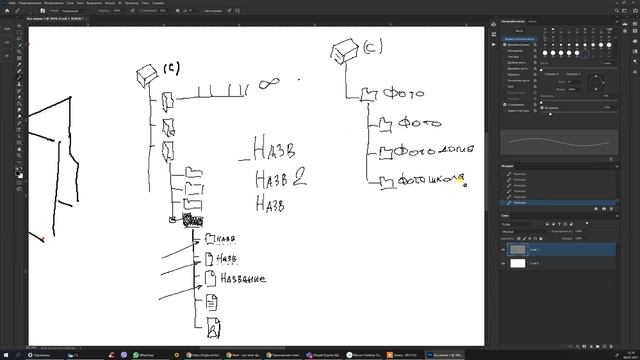Open the Файл menu
This screenshot has width=640, height=360.
click(12, 3)
